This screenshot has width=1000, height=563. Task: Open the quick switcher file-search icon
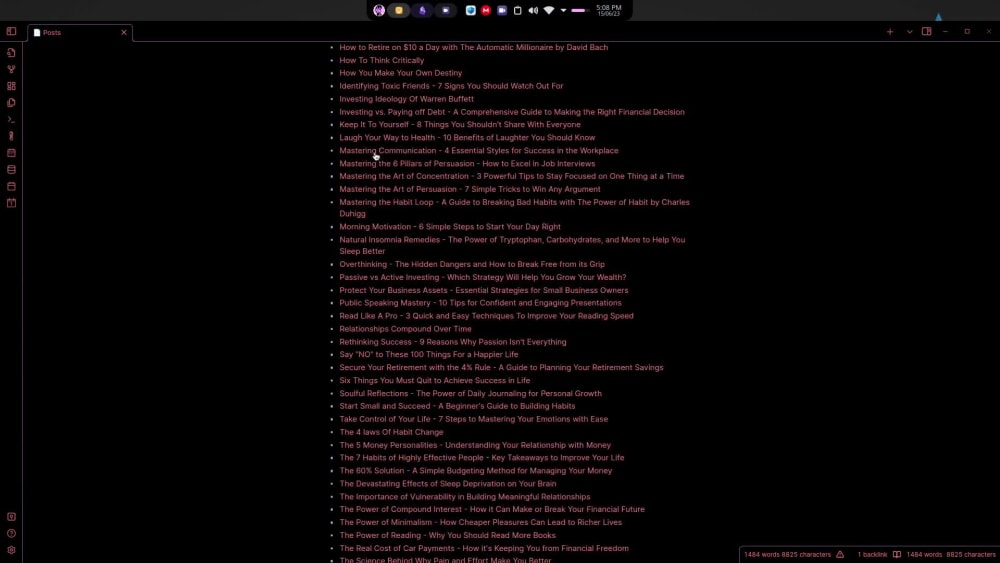click(11, 52)
